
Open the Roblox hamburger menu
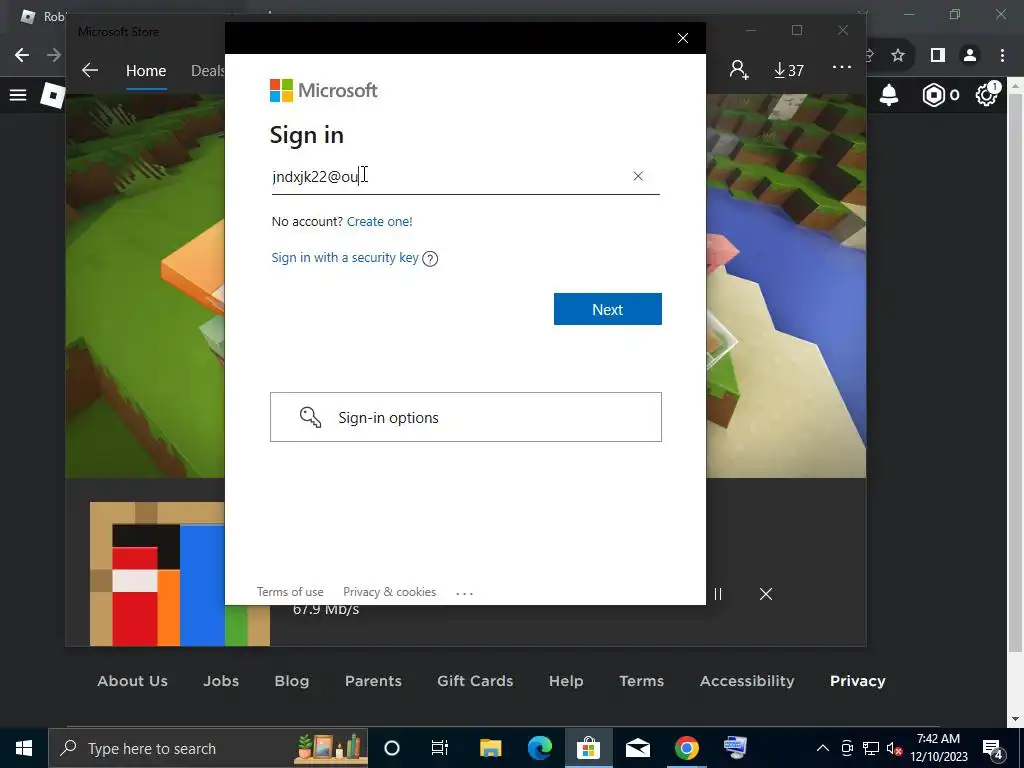coord(18,95)
